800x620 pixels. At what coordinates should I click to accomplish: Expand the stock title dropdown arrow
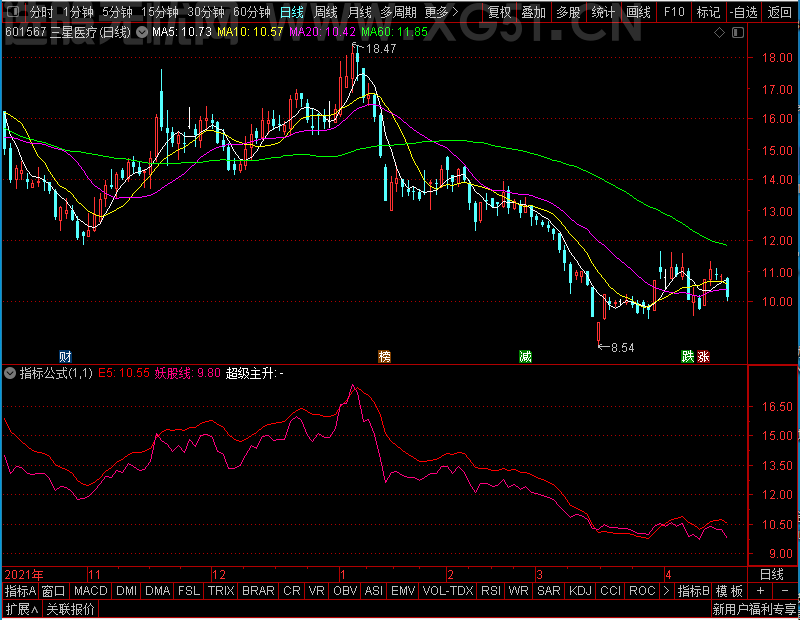pos(142,33)
